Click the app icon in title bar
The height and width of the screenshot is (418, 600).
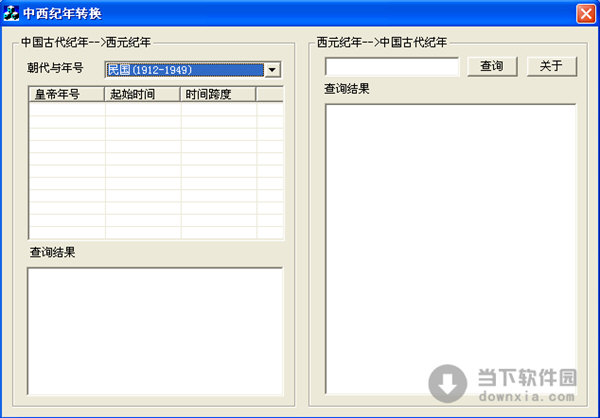(11, 14)
